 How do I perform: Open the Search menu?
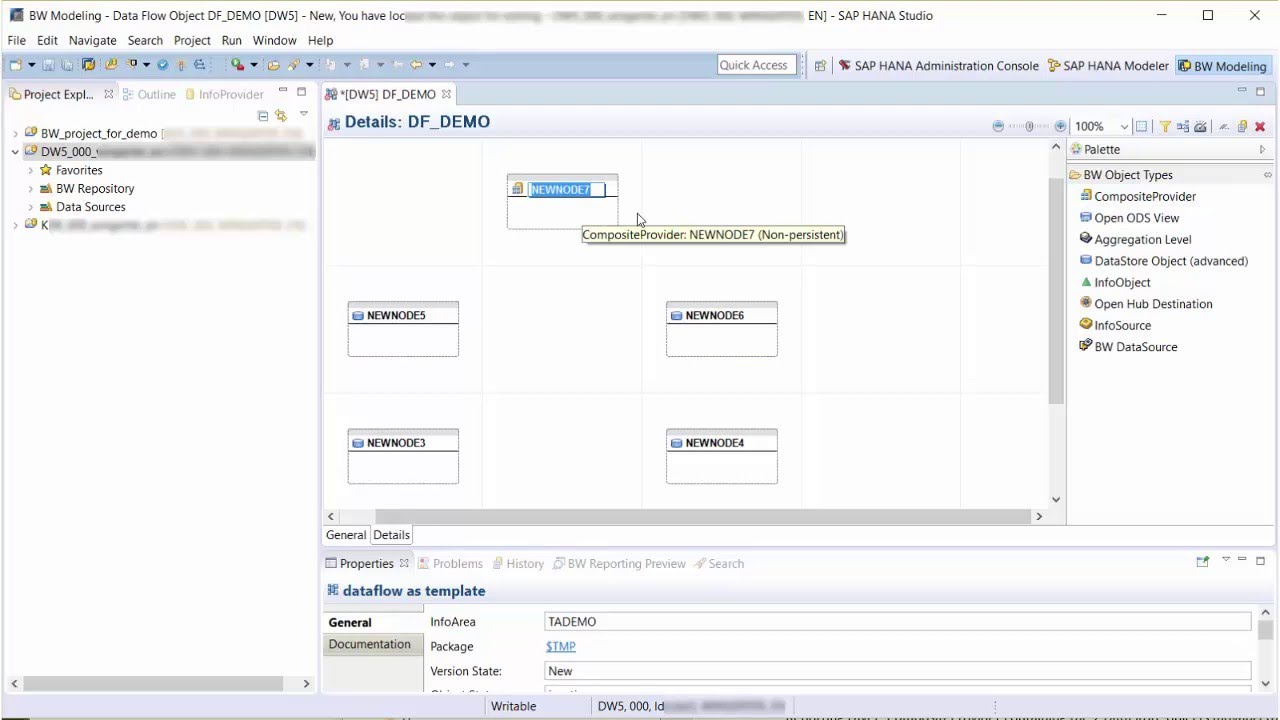click(145, 40)
